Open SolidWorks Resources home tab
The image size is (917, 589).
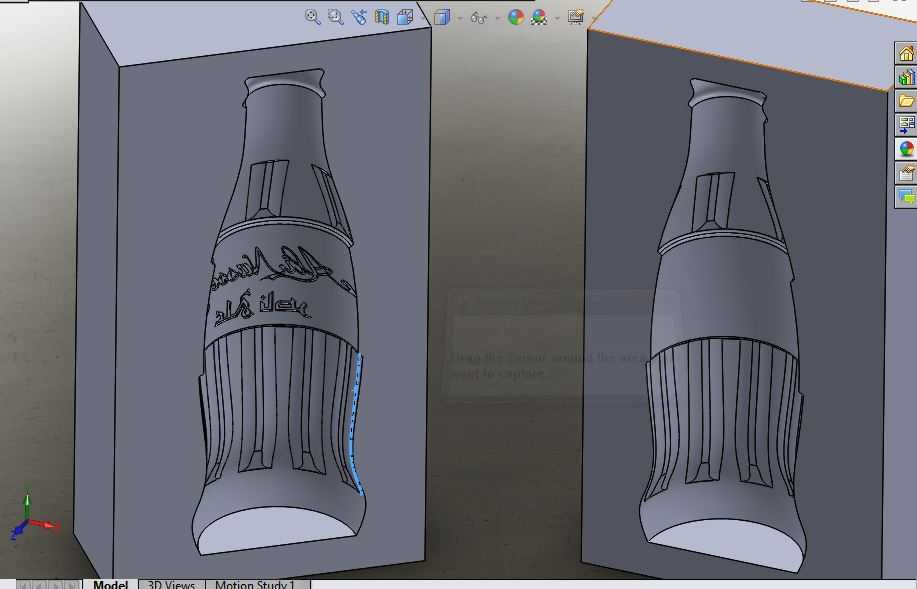(x=906, y=53)
